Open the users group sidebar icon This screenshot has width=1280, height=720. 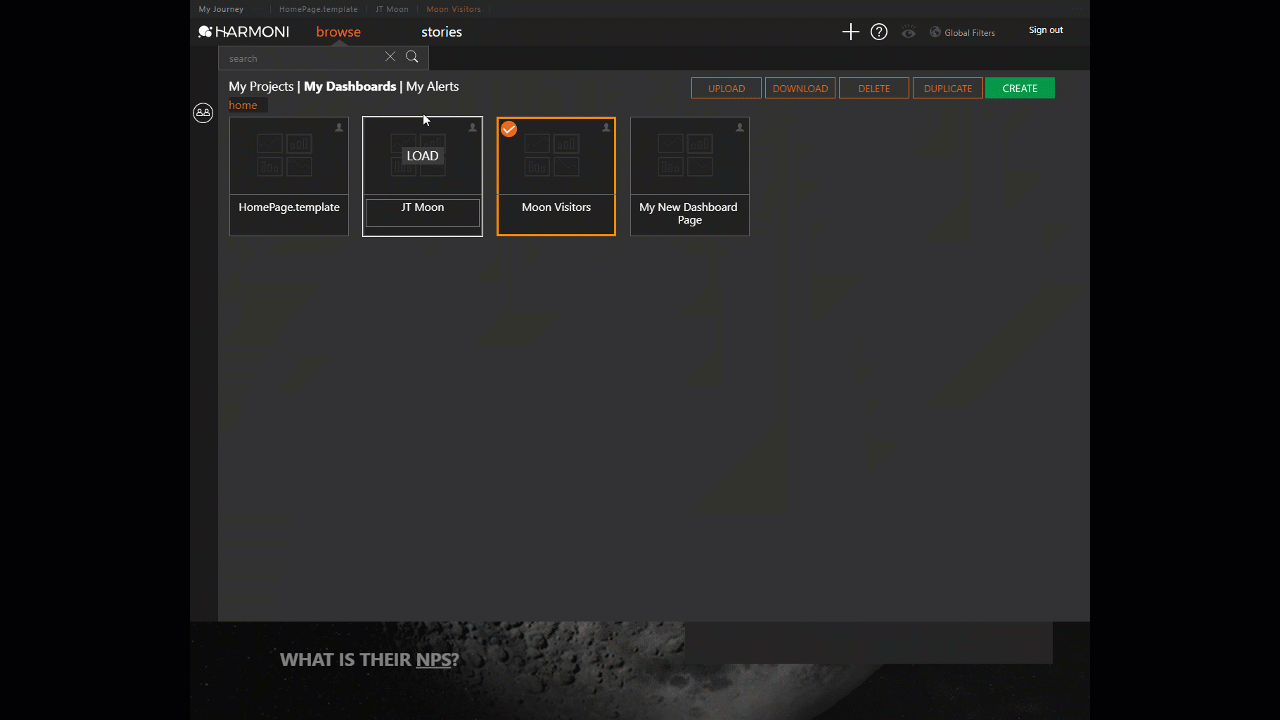coord(203,113)
